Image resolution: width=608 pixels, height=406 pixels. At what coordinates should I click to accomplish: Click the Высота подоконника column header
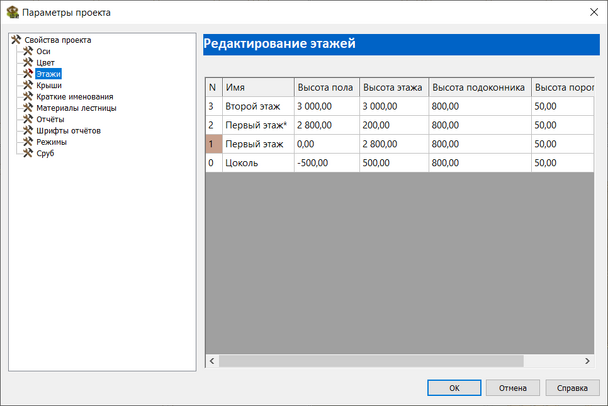pos(480,87)
